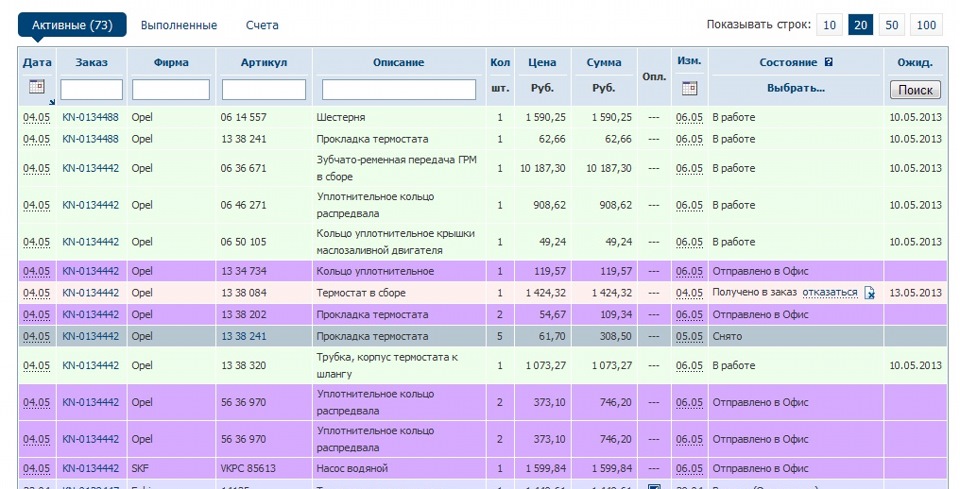This screenshot has height=489, width=960.
Task: Click the отказаться link for Термостат в сборе
Action: [829, 293]
